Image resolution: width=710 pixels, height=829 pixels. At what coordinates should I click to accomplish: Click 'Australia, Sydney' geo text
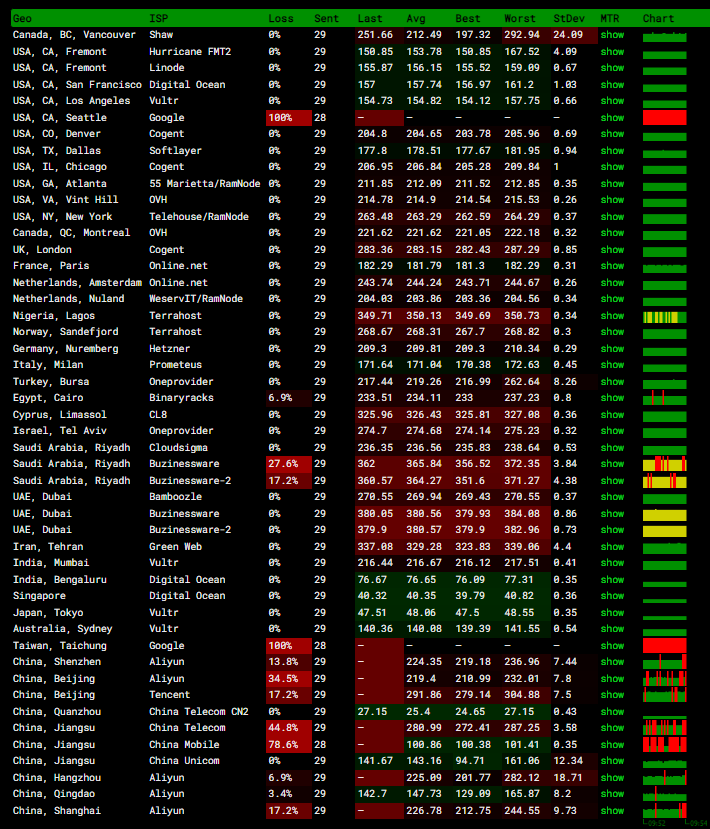click(62, 629)
